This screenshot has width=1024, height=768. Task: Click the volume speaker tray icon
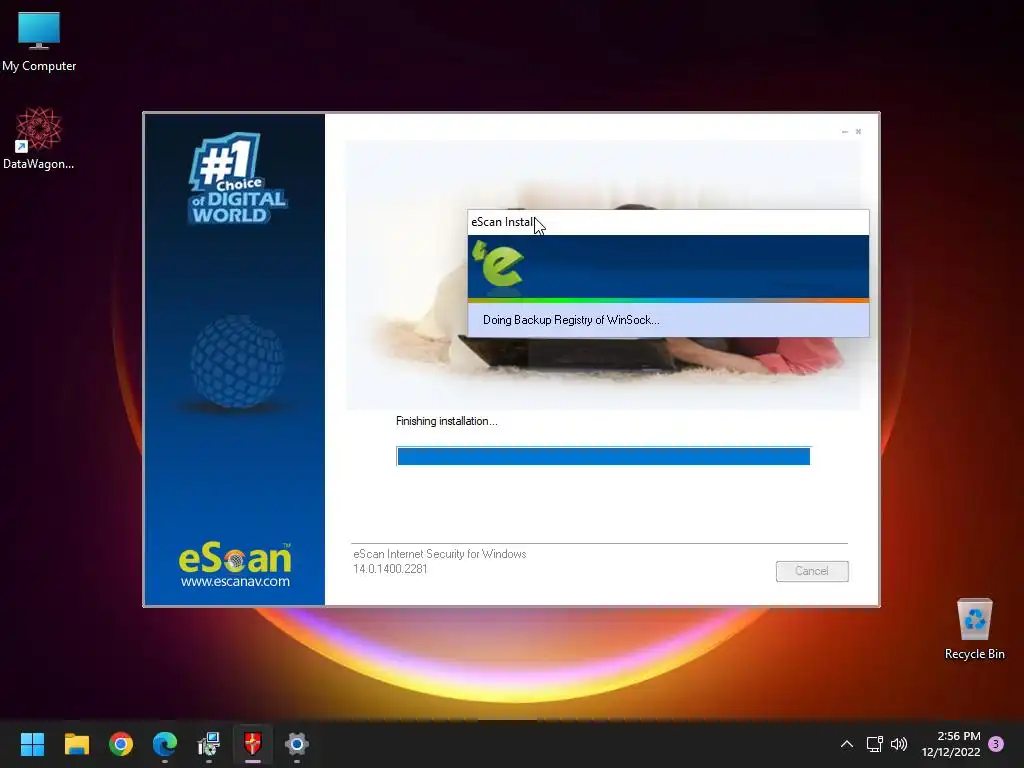[899, 744]
